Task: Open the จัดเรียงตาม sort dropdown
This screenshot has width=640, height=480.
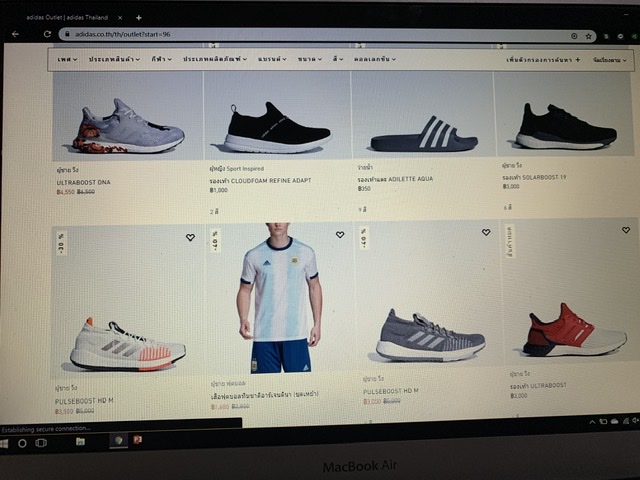Action: pyautogui.click(x=609, y=60)
